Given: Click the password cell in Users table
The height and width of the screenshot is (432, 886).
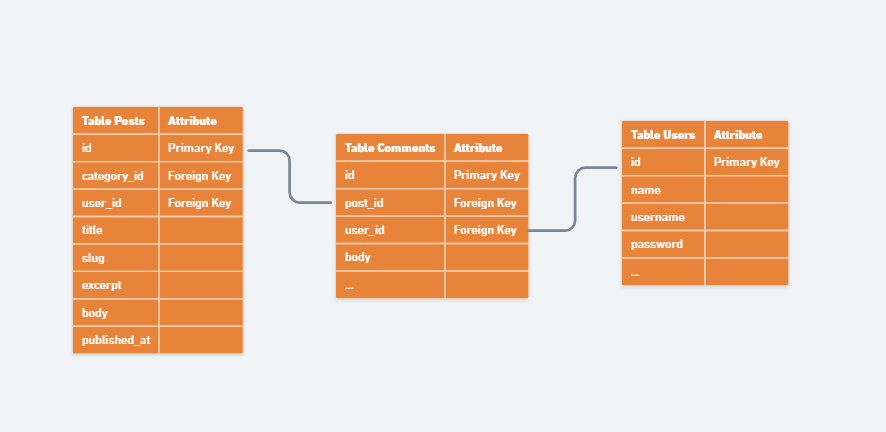Looking at the screenshot, I should 663,244.
